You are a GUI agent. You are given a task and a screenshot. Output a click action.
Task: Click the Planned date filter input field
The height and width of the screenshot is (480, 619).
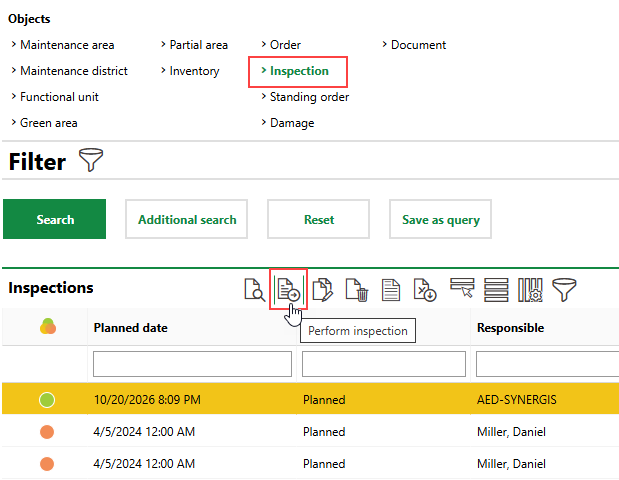[x=192, y=364]
